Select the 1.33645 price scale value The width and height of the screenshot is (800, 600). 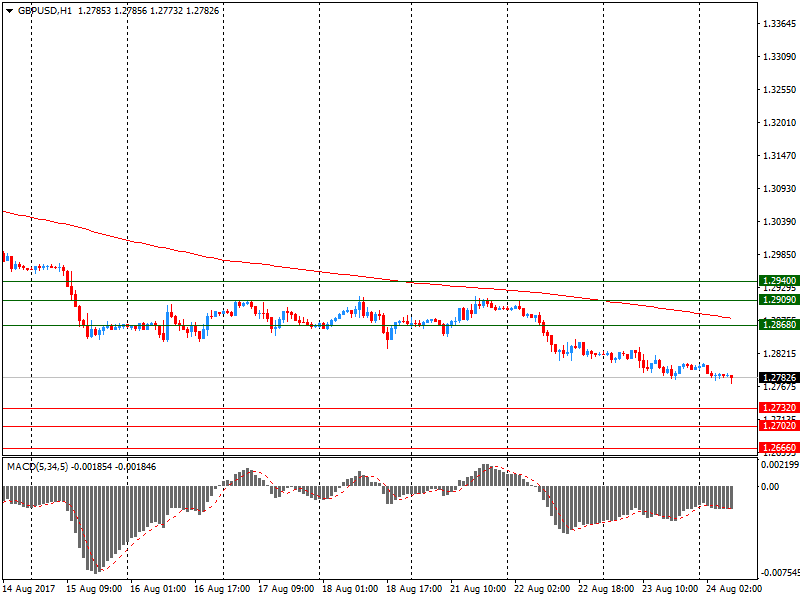[780, 23]
